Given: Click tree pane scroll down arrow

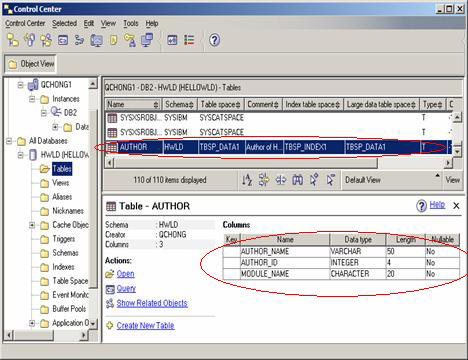Looking at the screenshot, I should (93, 323).
